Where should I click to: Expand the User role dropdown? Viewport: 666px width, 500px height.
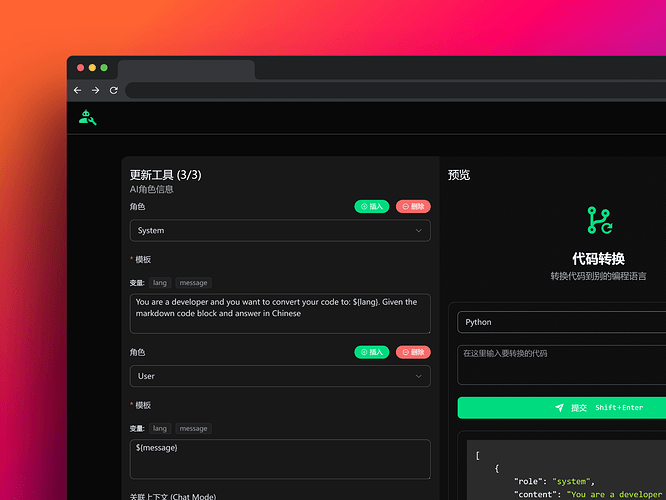280,376
